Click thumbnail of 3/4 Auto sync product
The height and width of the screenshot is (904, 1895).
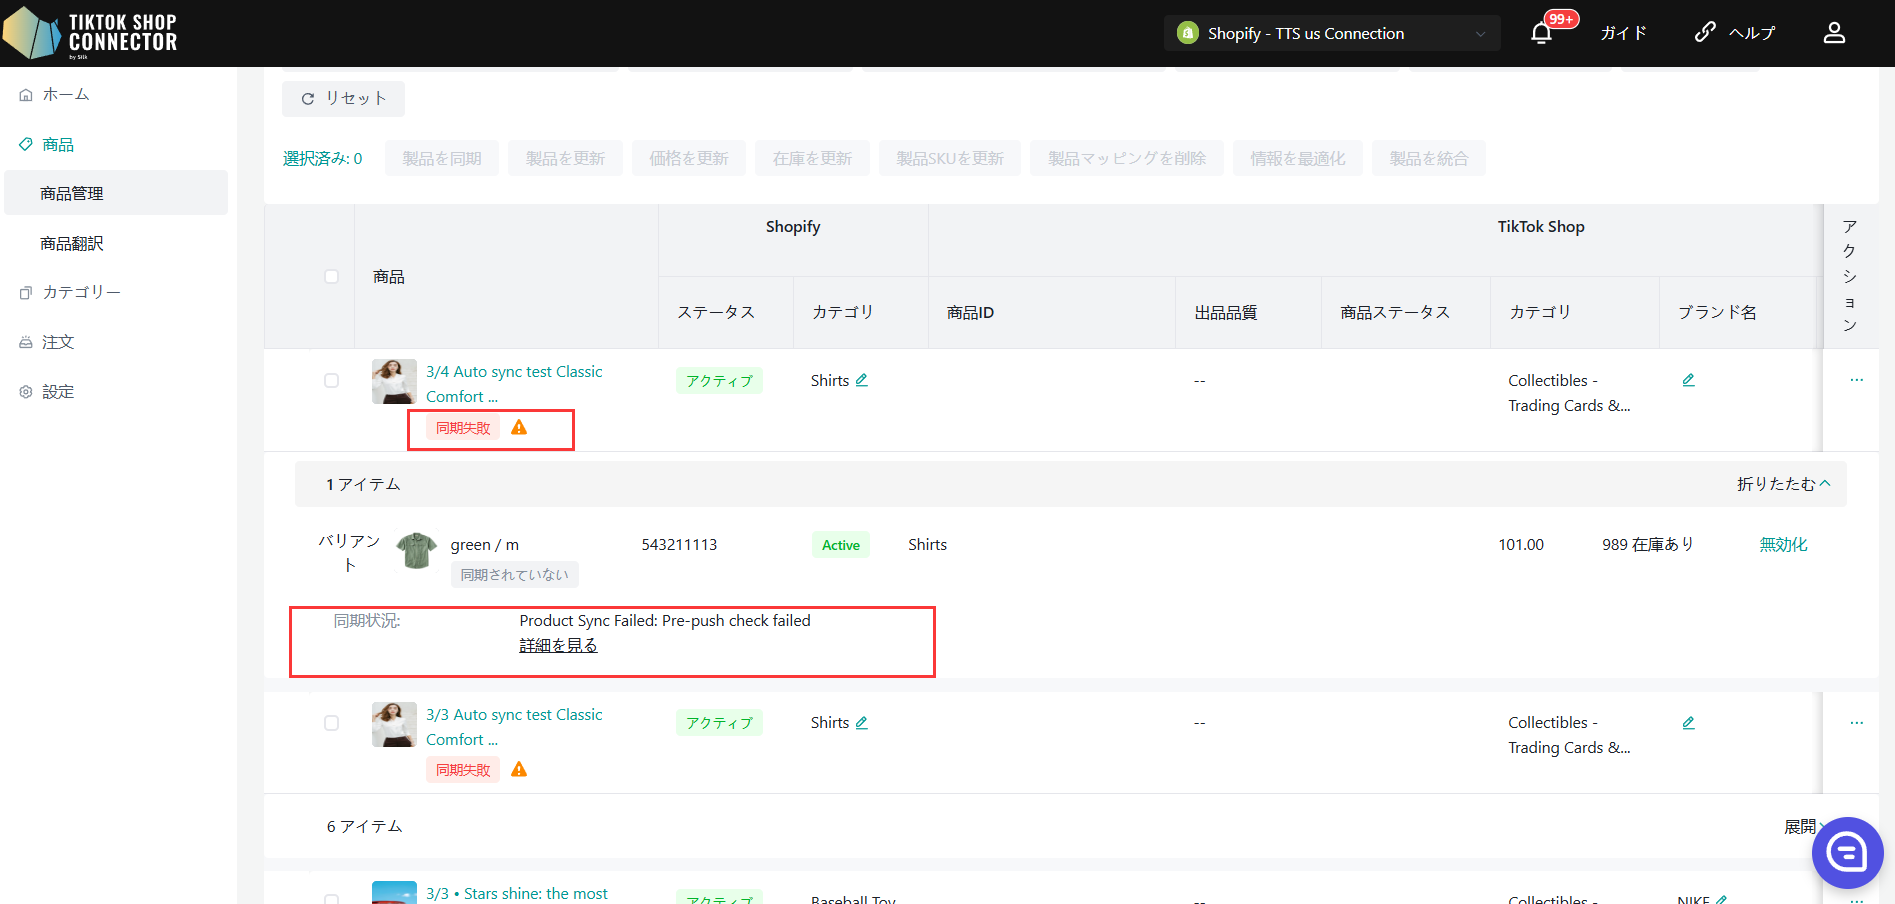tap(394, 382)
